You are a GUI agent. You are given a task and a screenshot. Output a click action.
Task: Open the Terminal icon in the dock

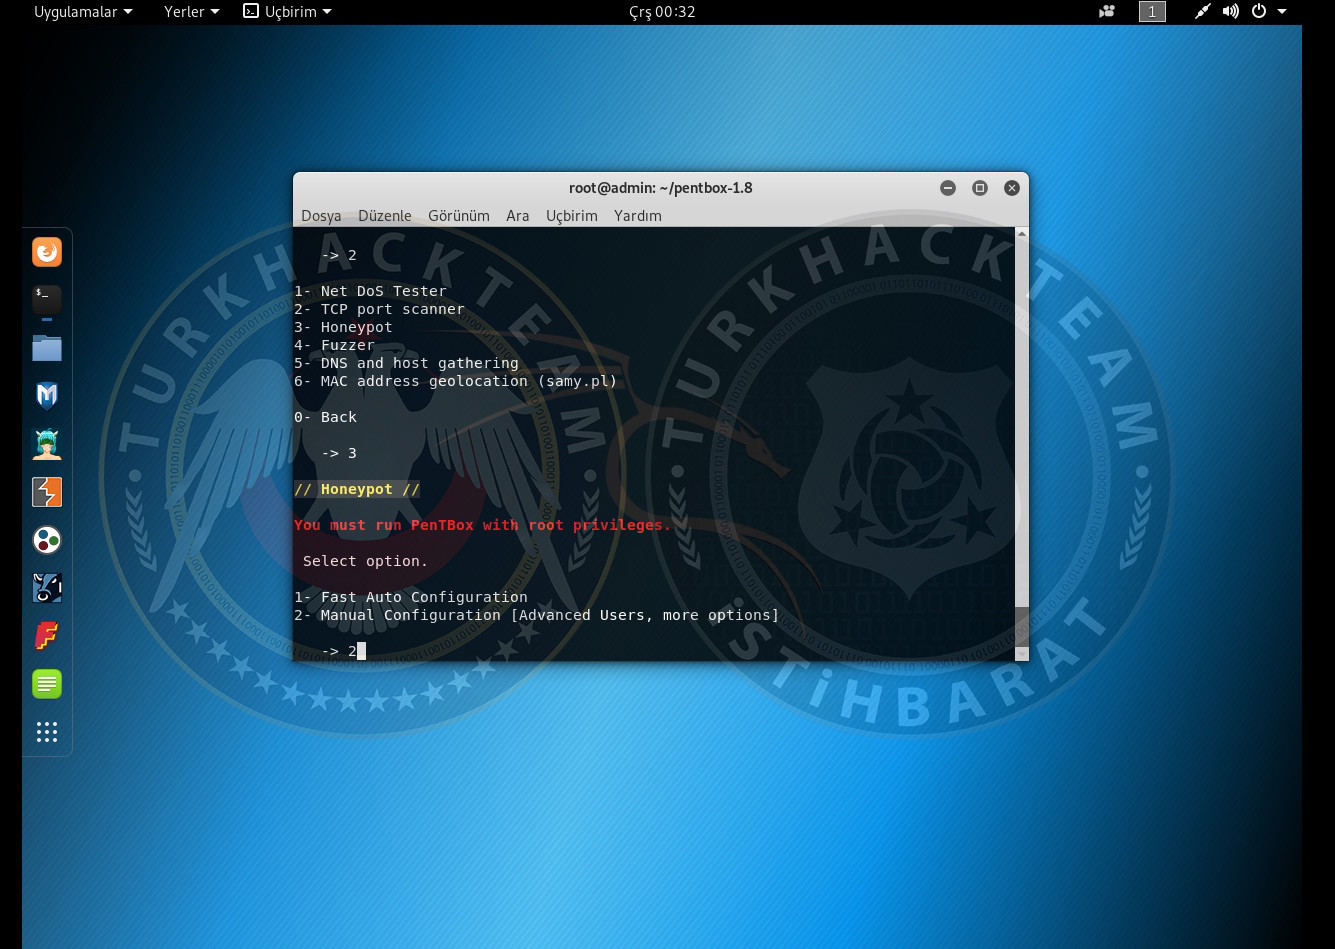pos(47,300)
